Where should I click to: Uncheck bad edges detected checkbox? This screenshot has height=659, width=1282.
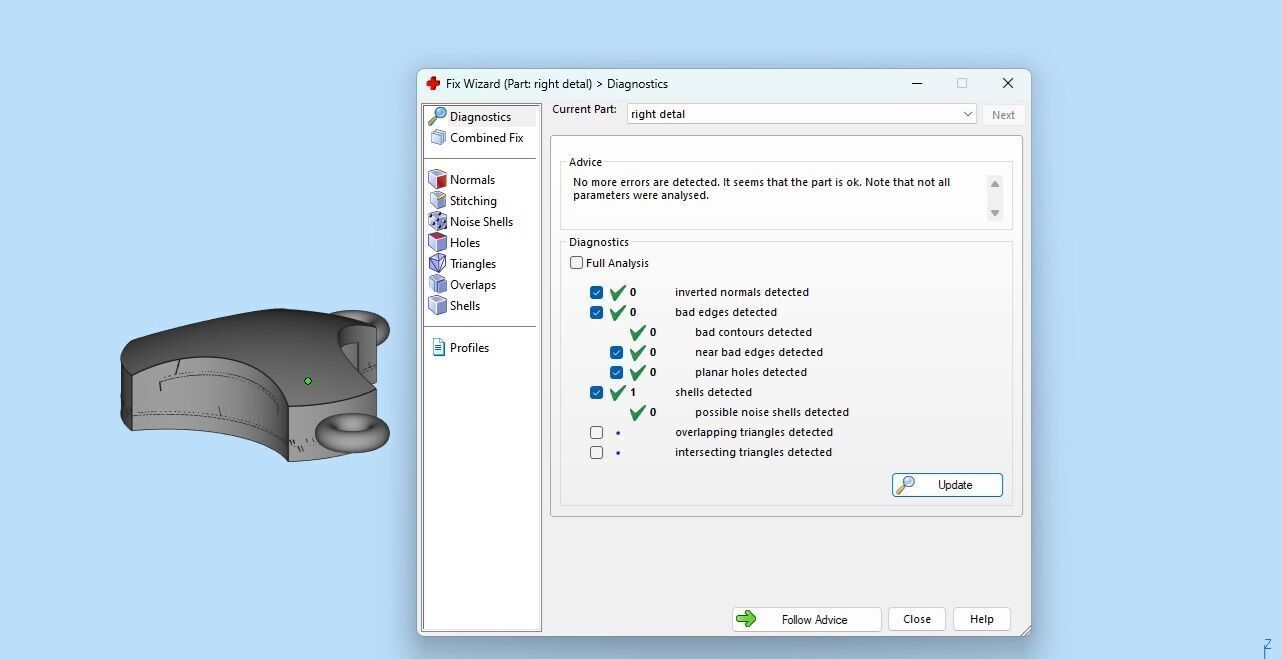[596, 312]
